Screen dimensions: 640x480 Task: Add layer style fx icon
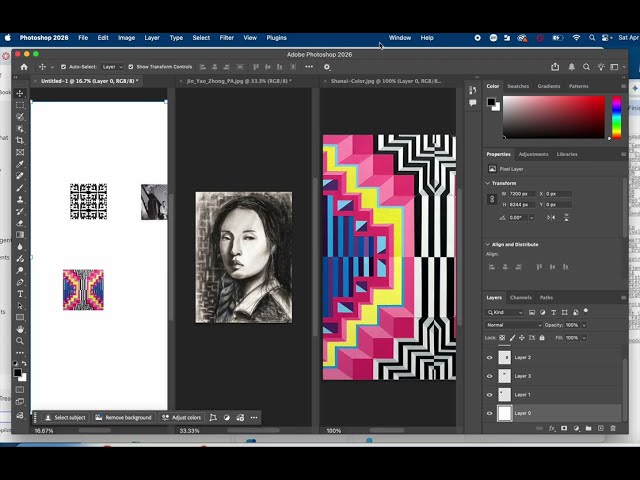552,428
